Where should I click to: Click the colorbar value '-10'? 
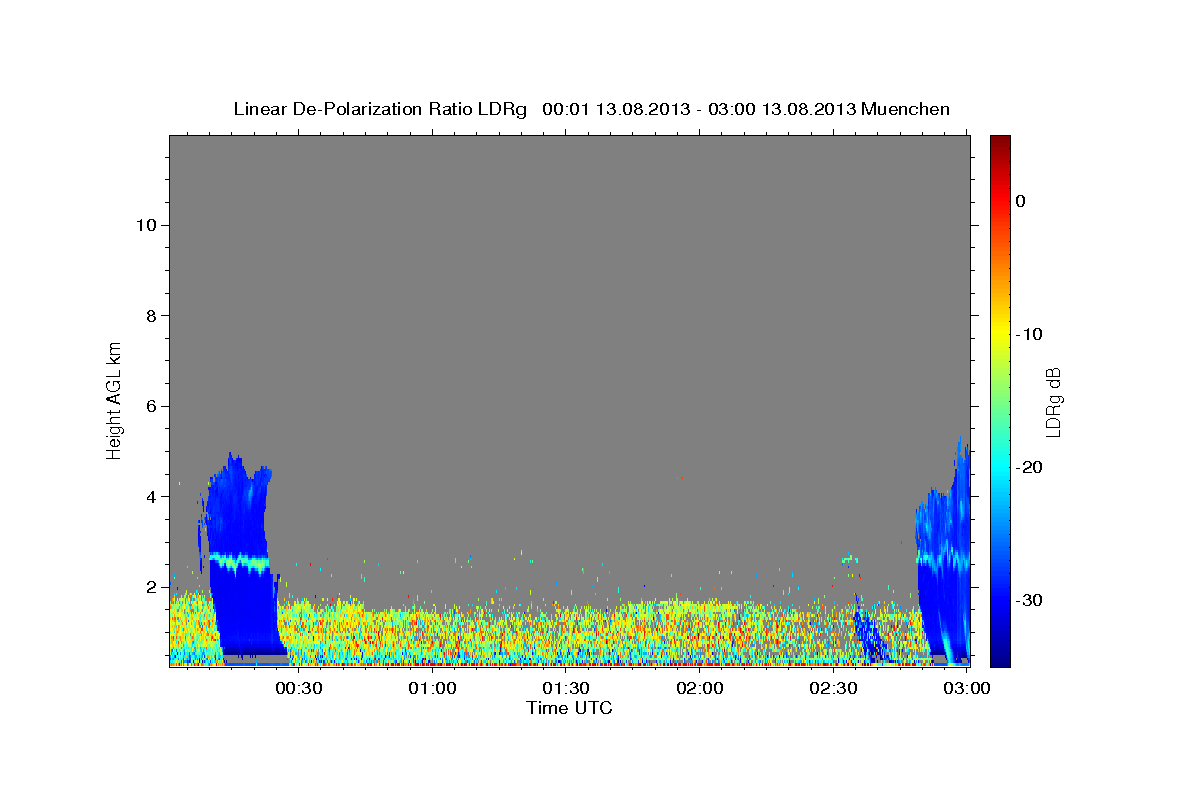click(1030, 334)
